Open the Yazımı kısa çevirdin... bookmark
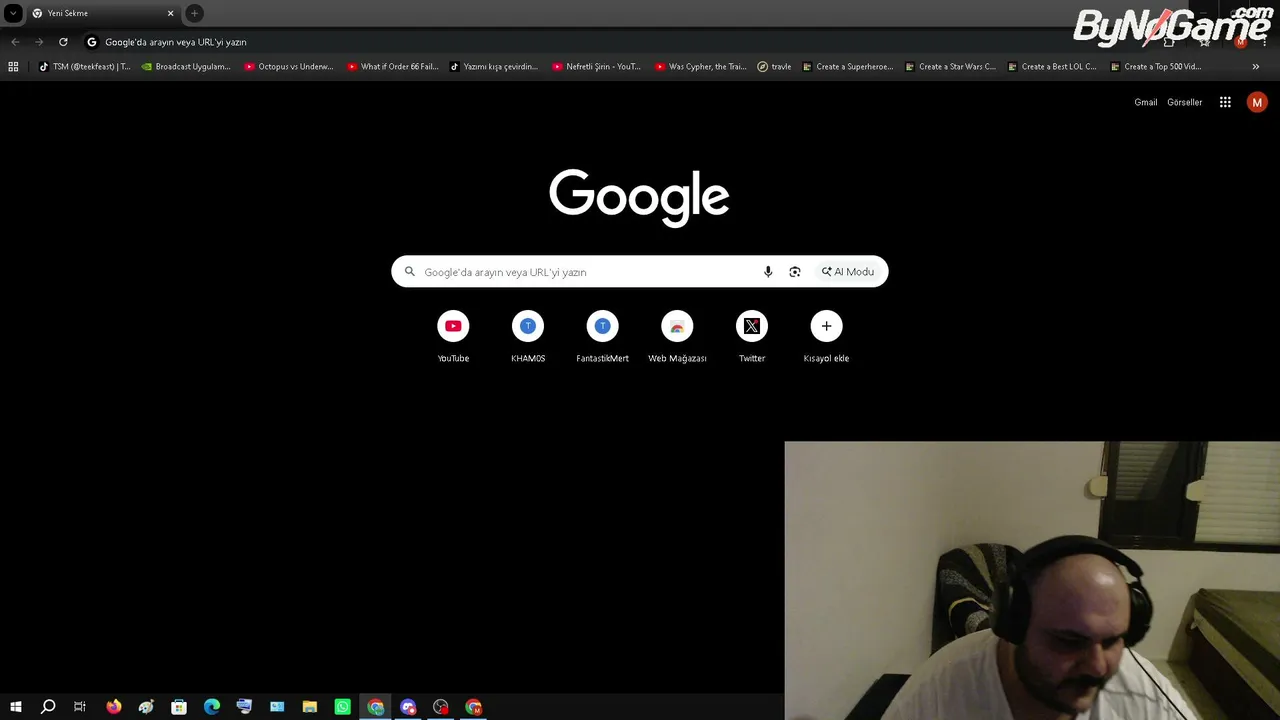Viewport: 1280px width, 720px height. coord(494,67)
